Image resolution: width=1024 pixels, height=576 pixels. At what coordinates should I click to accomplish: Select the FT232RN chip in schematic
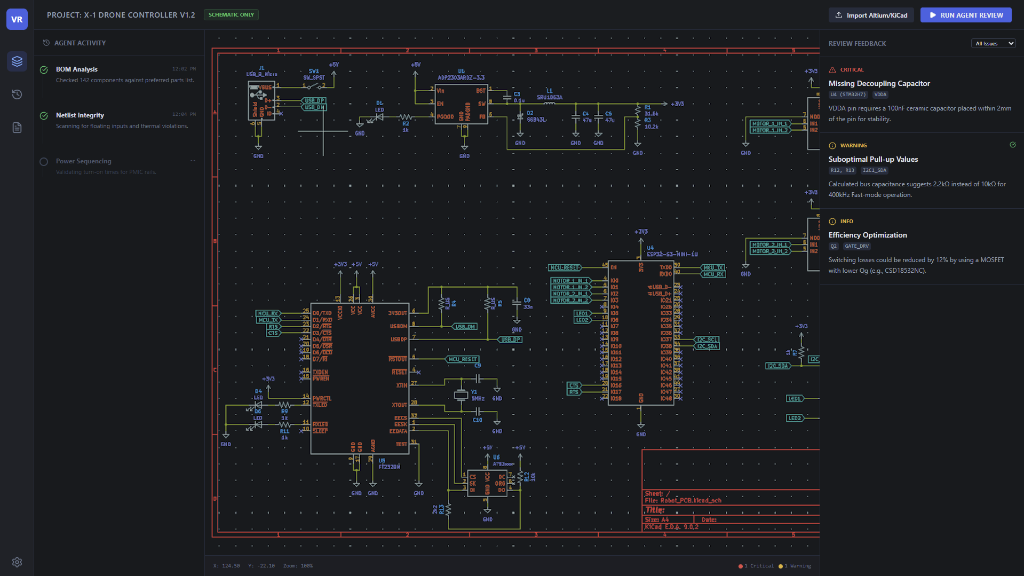pyautogui.click(x=360, y=379)
